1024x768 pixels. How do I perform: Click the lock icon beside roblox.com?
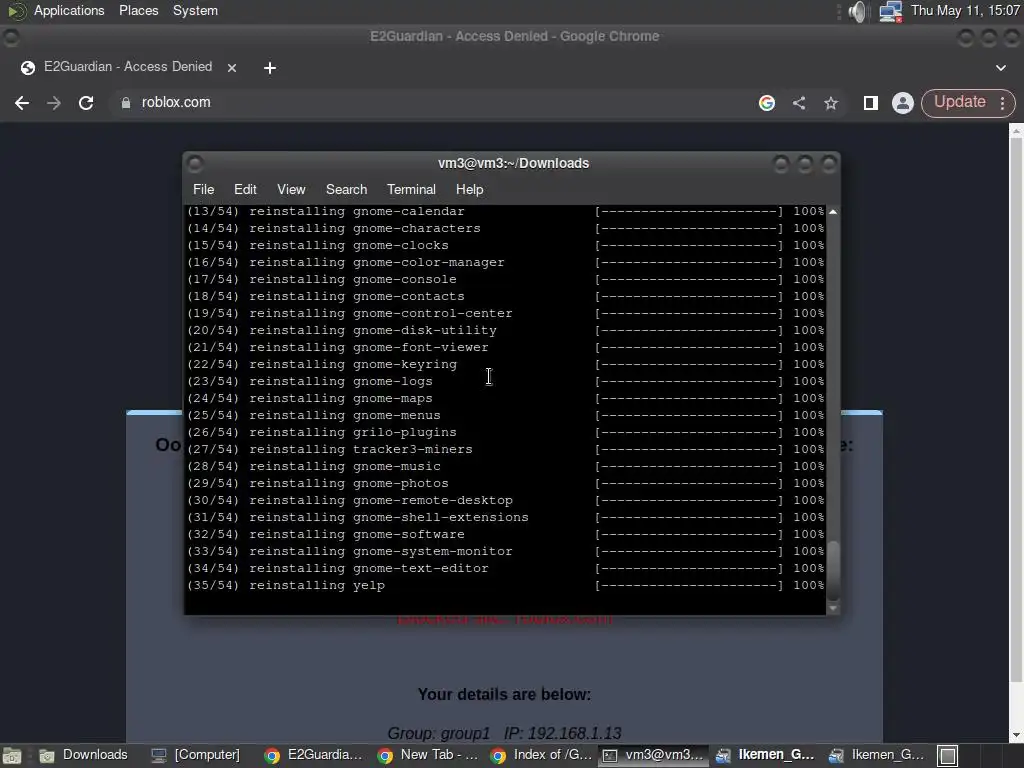tap(125, 103)
